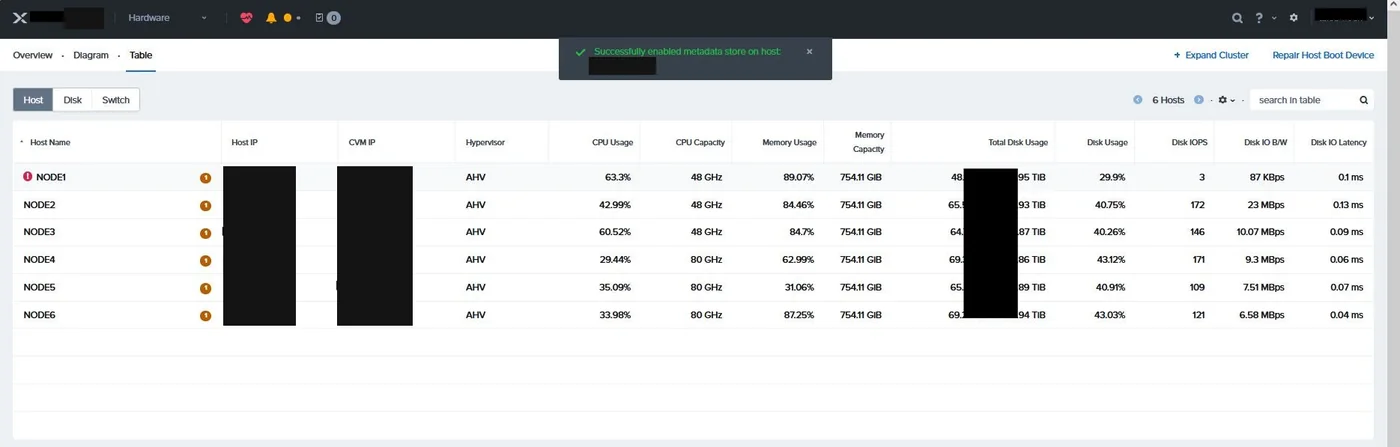Click the red critical alert icon on NODE1
The height and width of the screenshot is (447, 1400).
[x=28, y=176]
